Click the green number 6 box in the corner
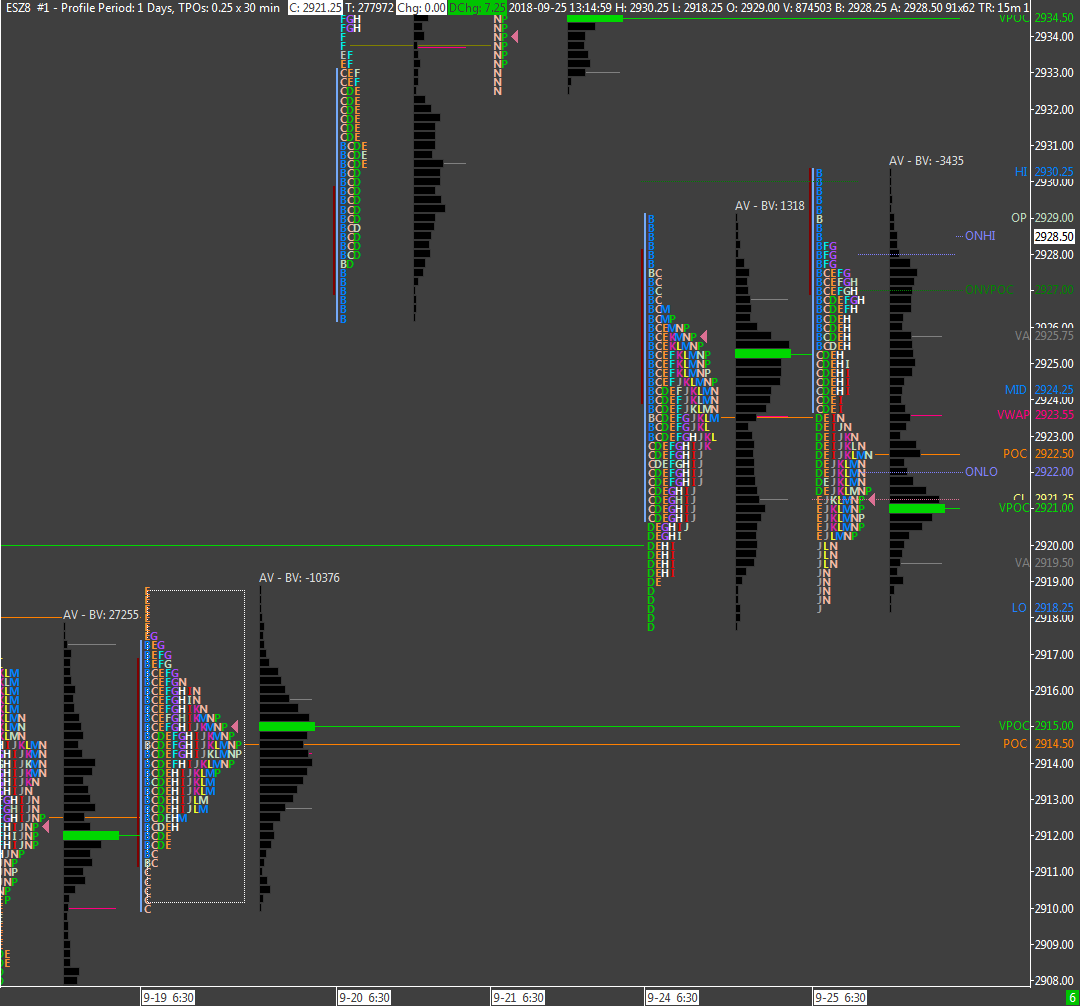 coord(1072,998)
